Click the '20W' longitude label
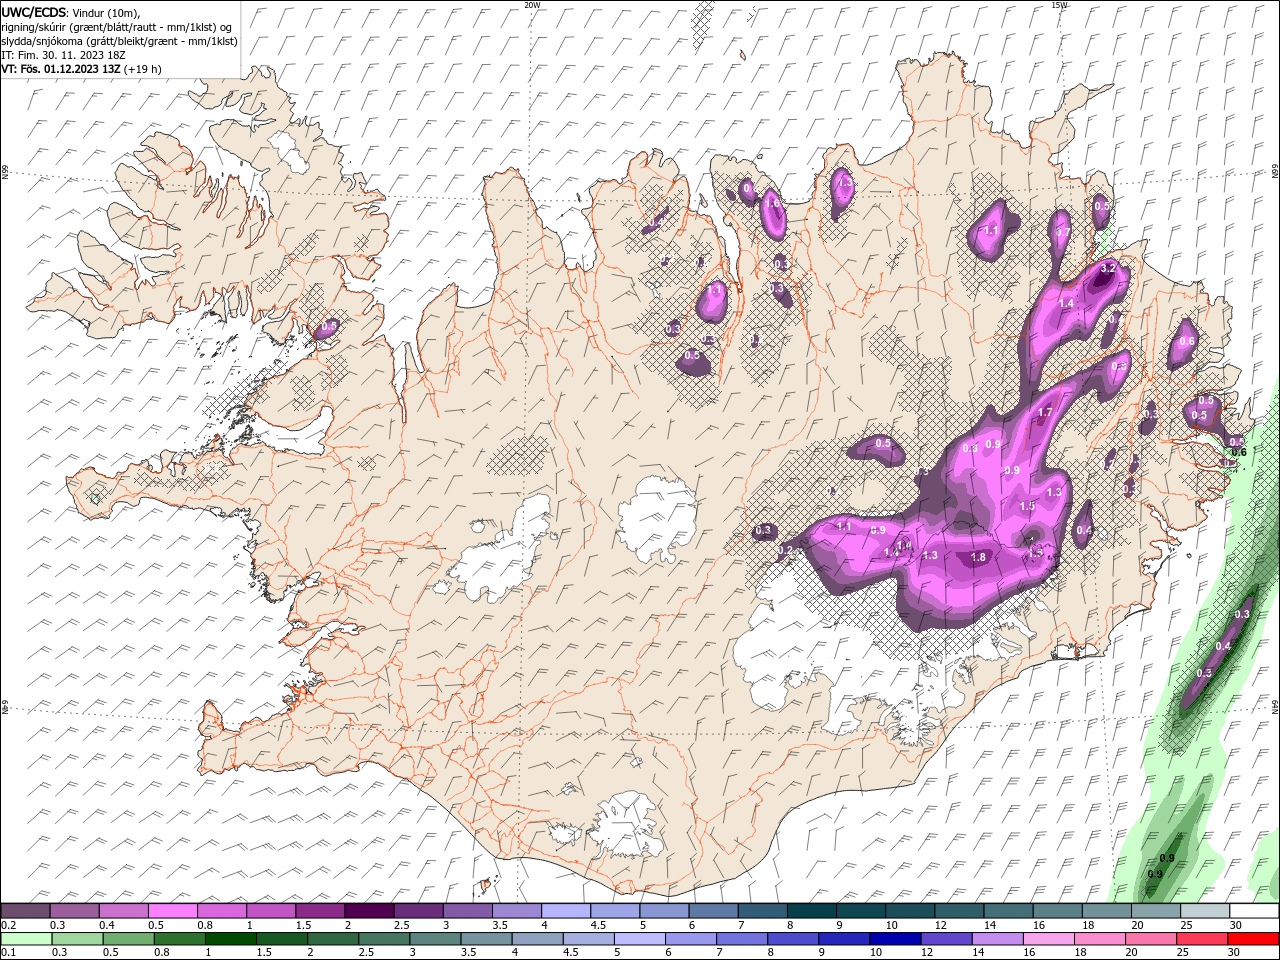The image size is (1280, 960). (x=532, y=5)
